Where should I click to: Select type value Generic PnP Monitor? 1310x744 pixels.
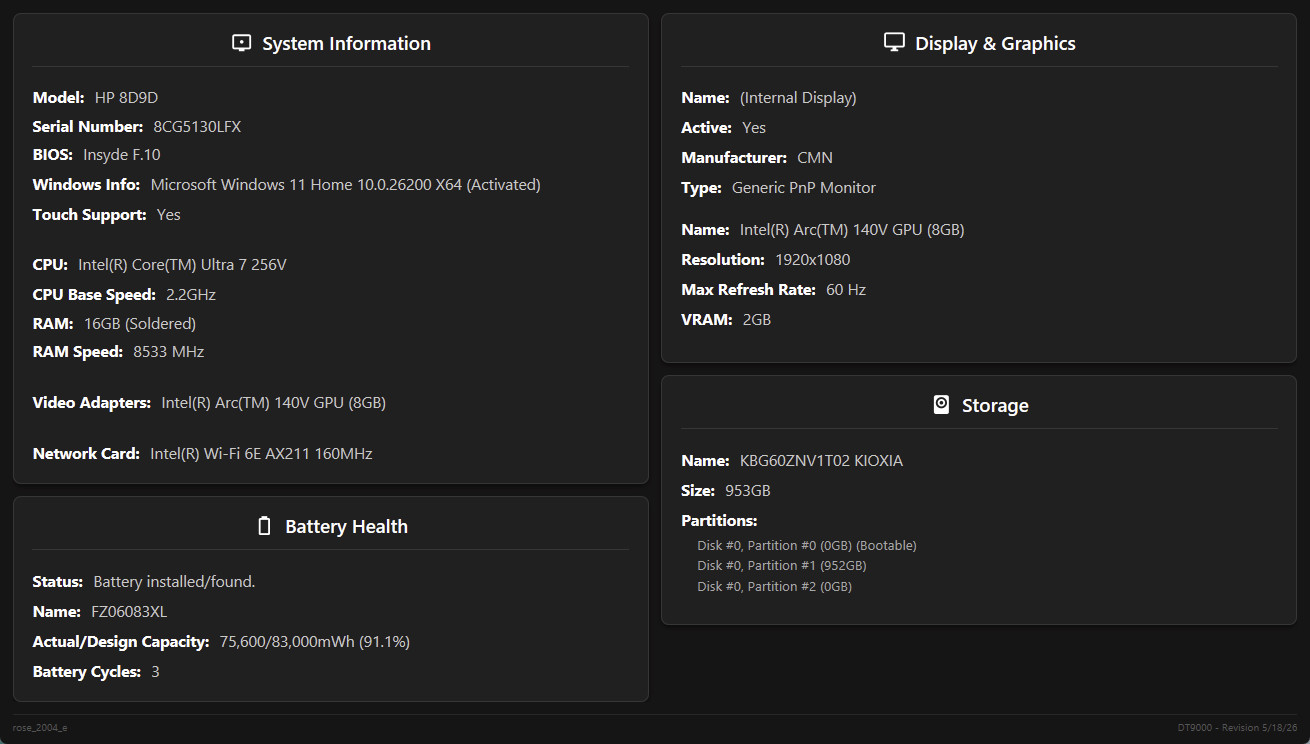[x=804, y=188]
